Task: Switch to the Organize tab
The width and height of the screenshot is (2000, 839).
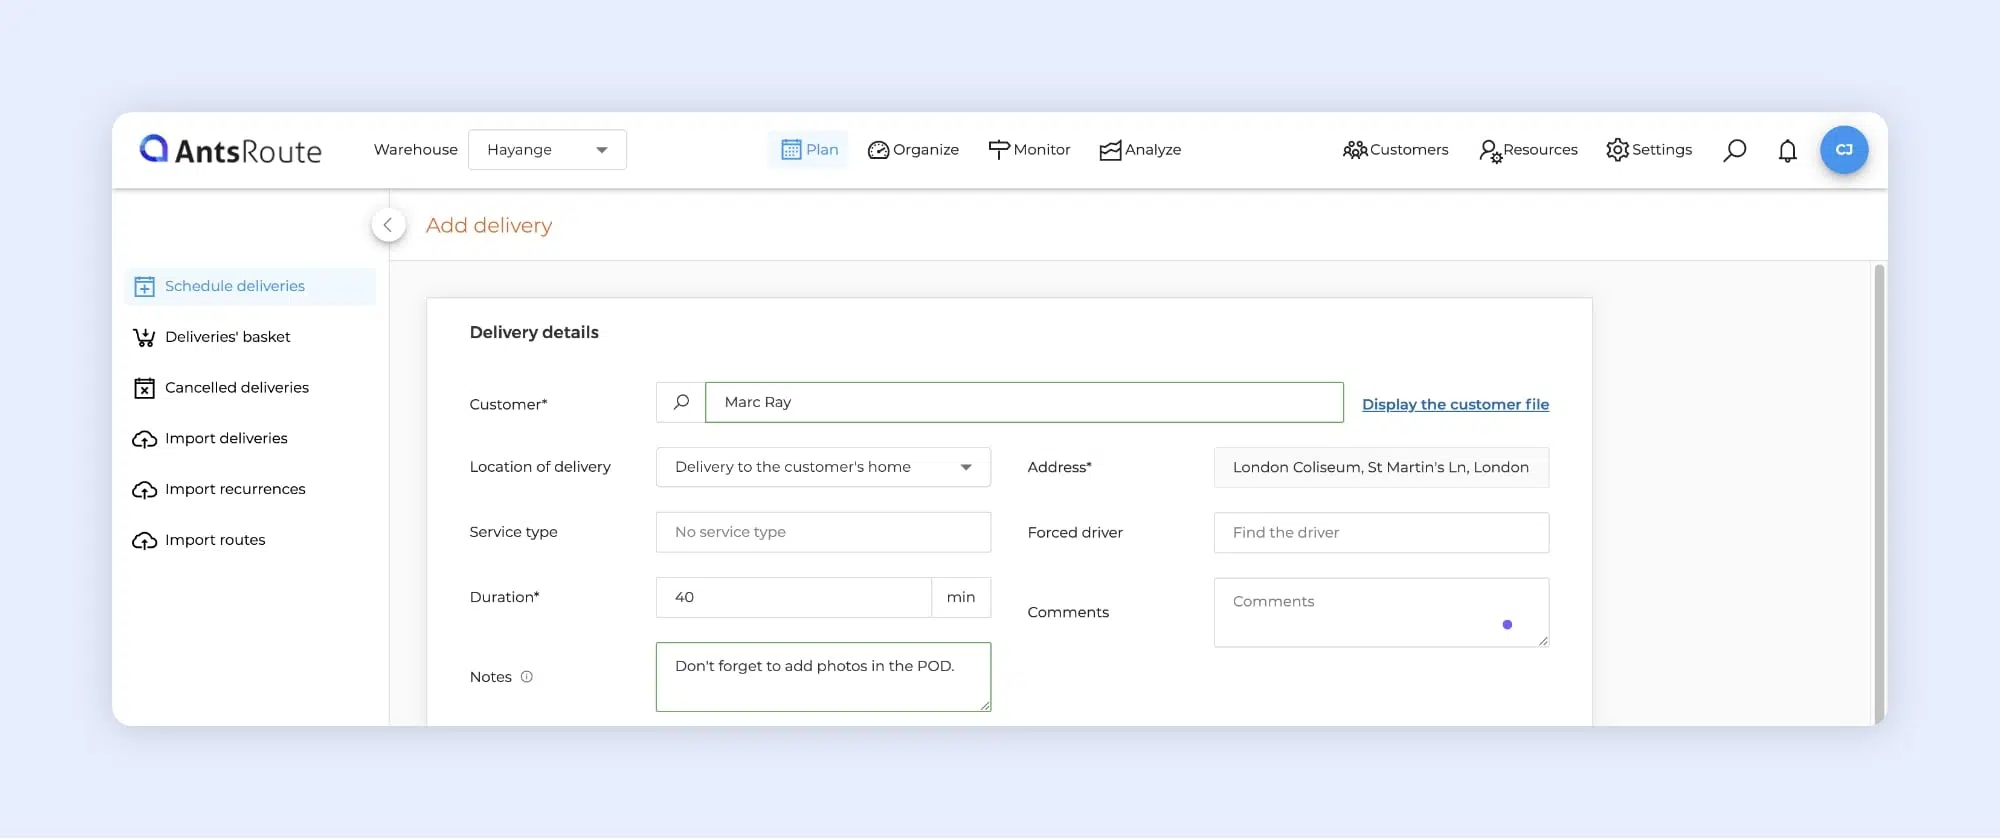Action: [913, 150]
